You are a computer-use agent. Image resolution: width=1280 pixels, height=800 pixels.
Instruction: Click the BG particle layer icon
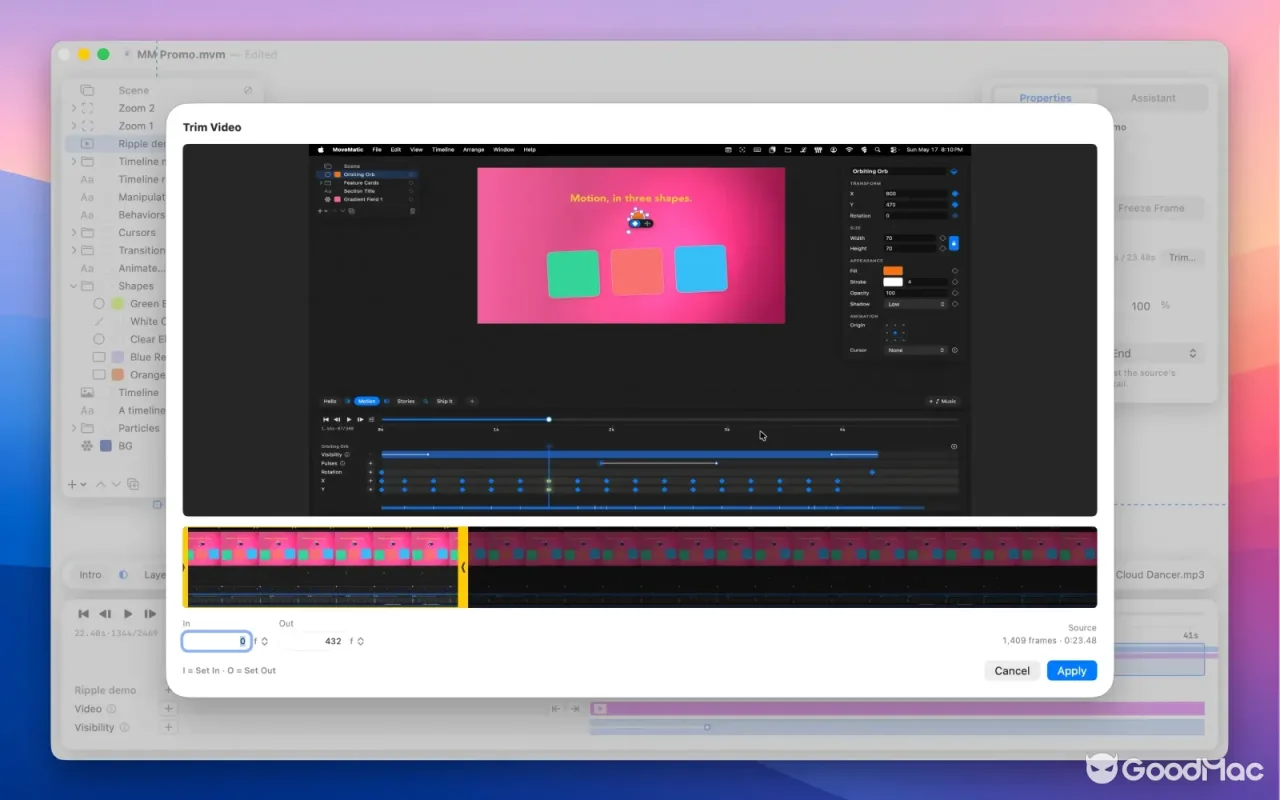87,446
